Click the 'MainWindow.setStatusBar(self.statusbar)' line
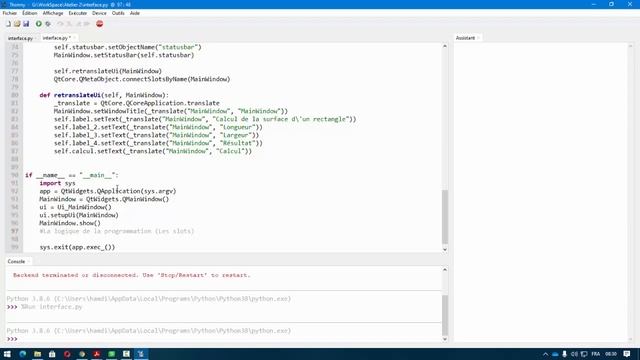The width and height of the screenshot is (640, 360). click(124, 55)
